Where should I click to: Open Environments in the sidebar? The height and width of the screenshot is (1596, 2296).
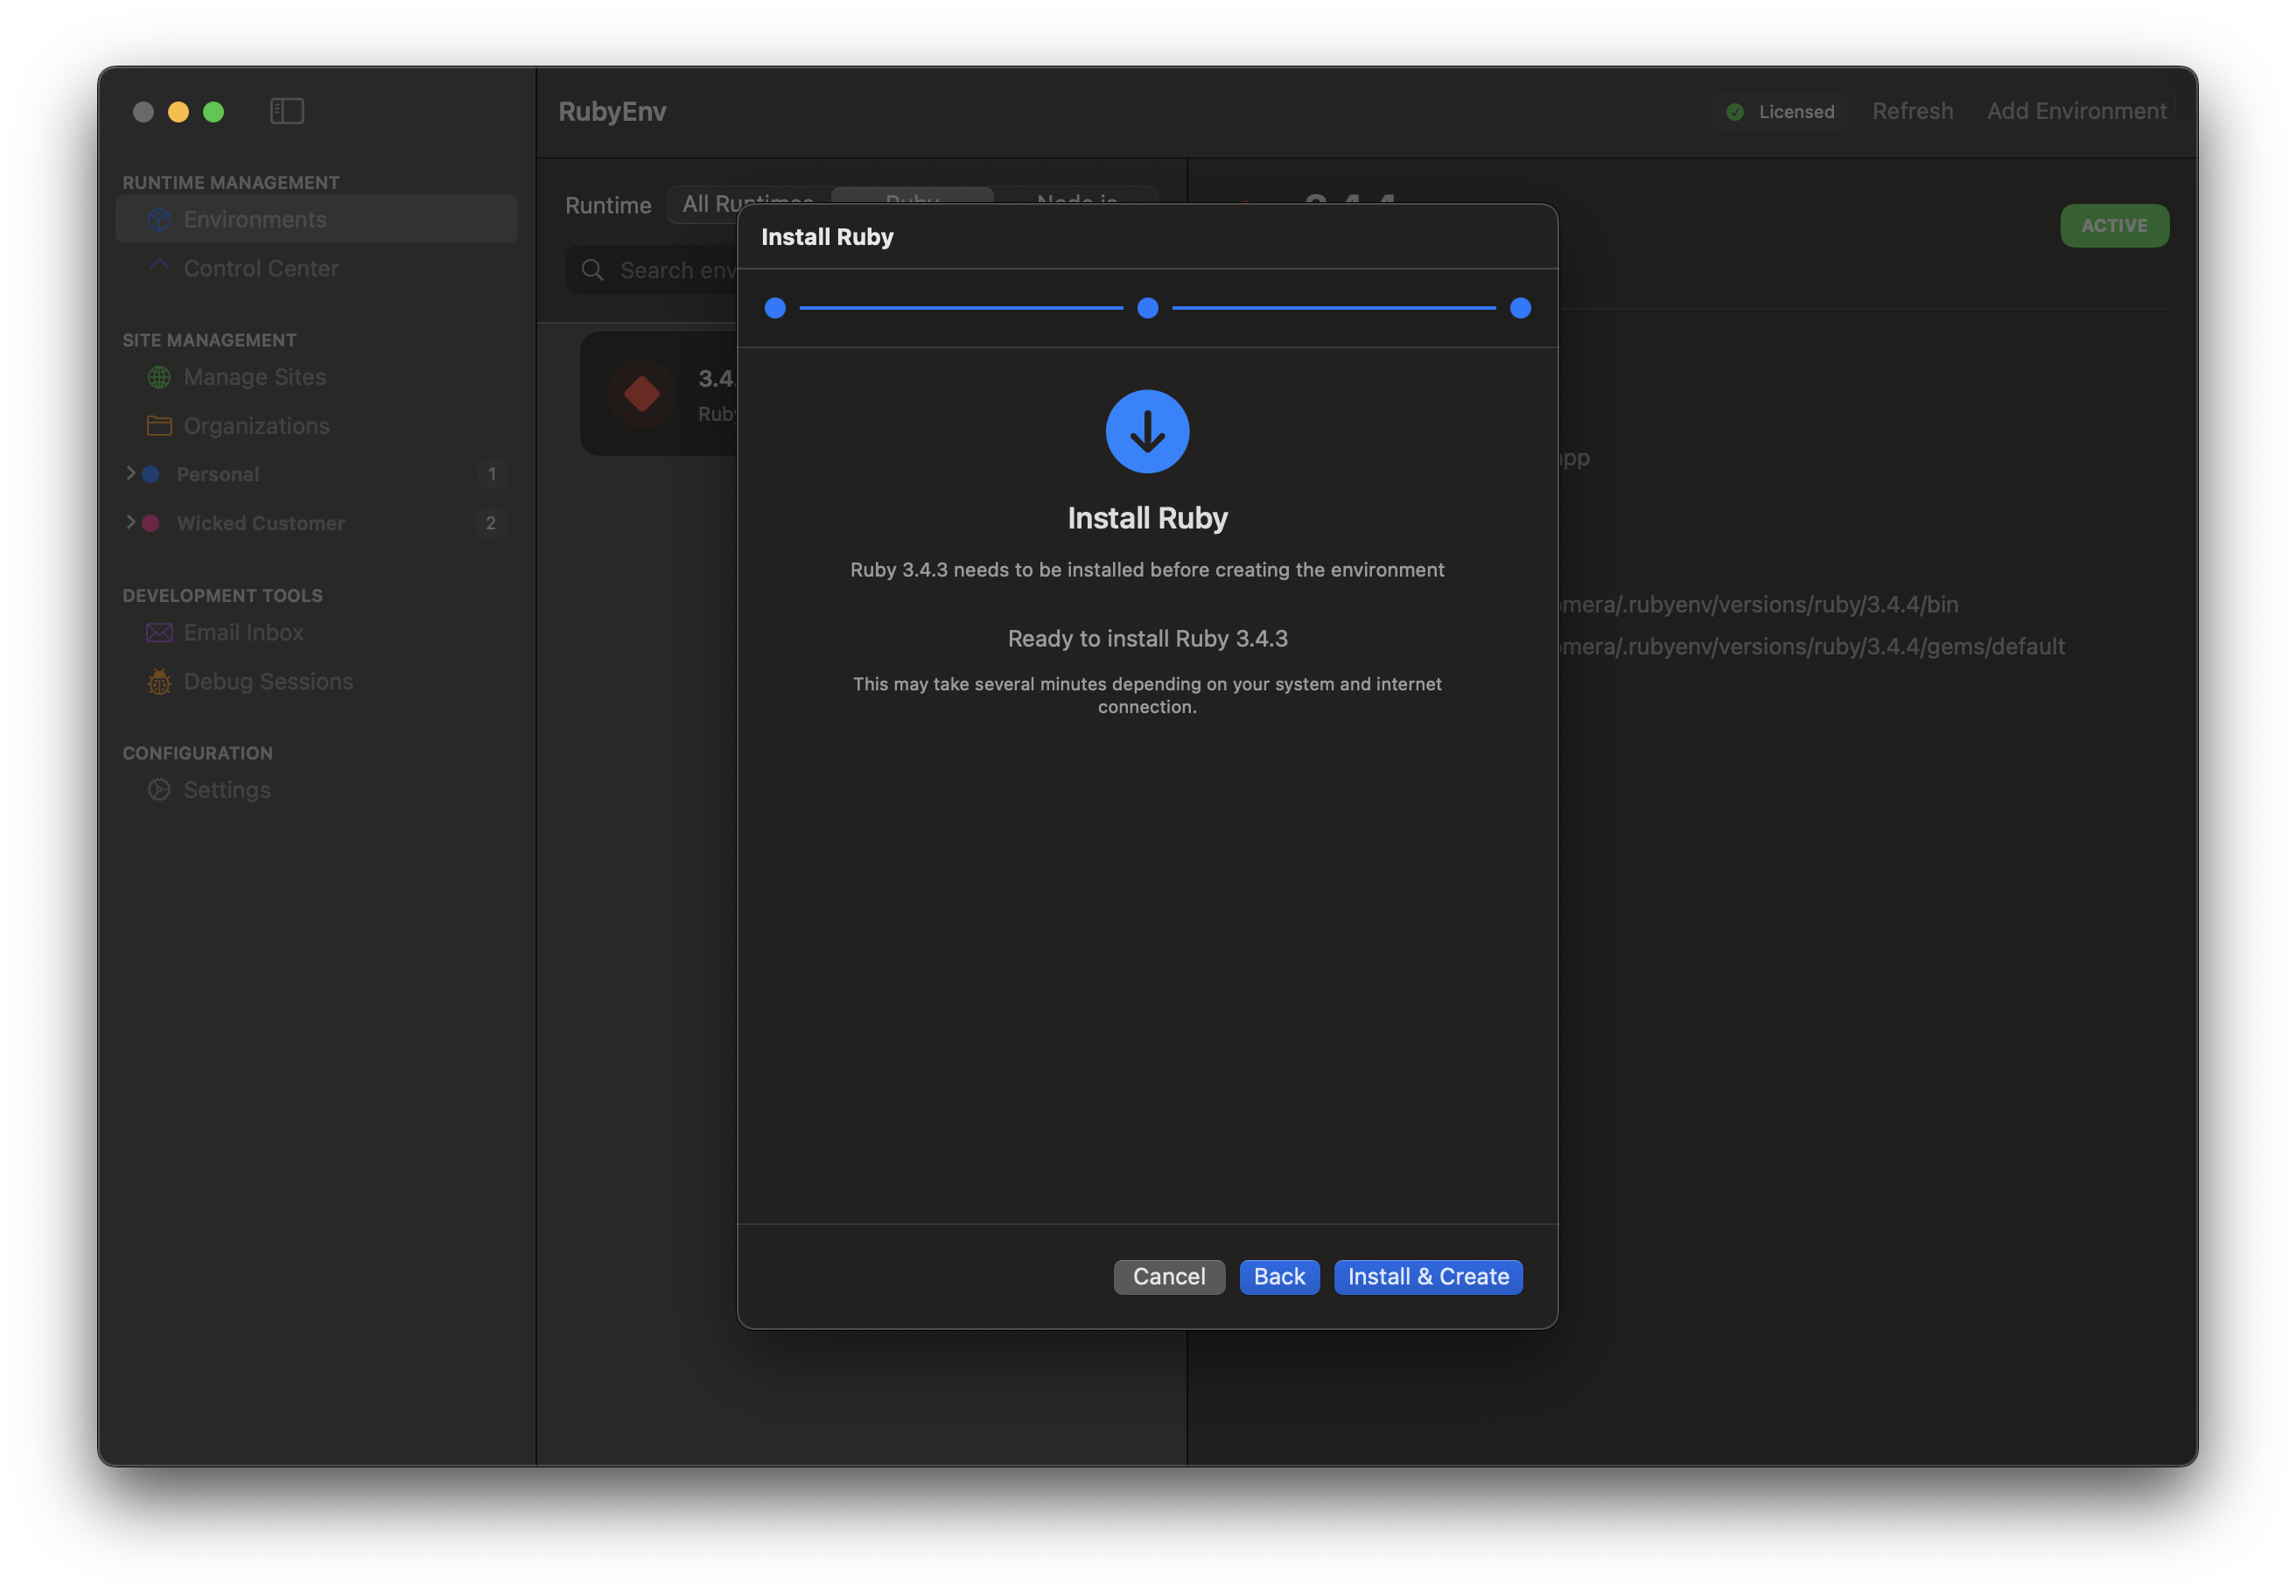coord(316,219)
